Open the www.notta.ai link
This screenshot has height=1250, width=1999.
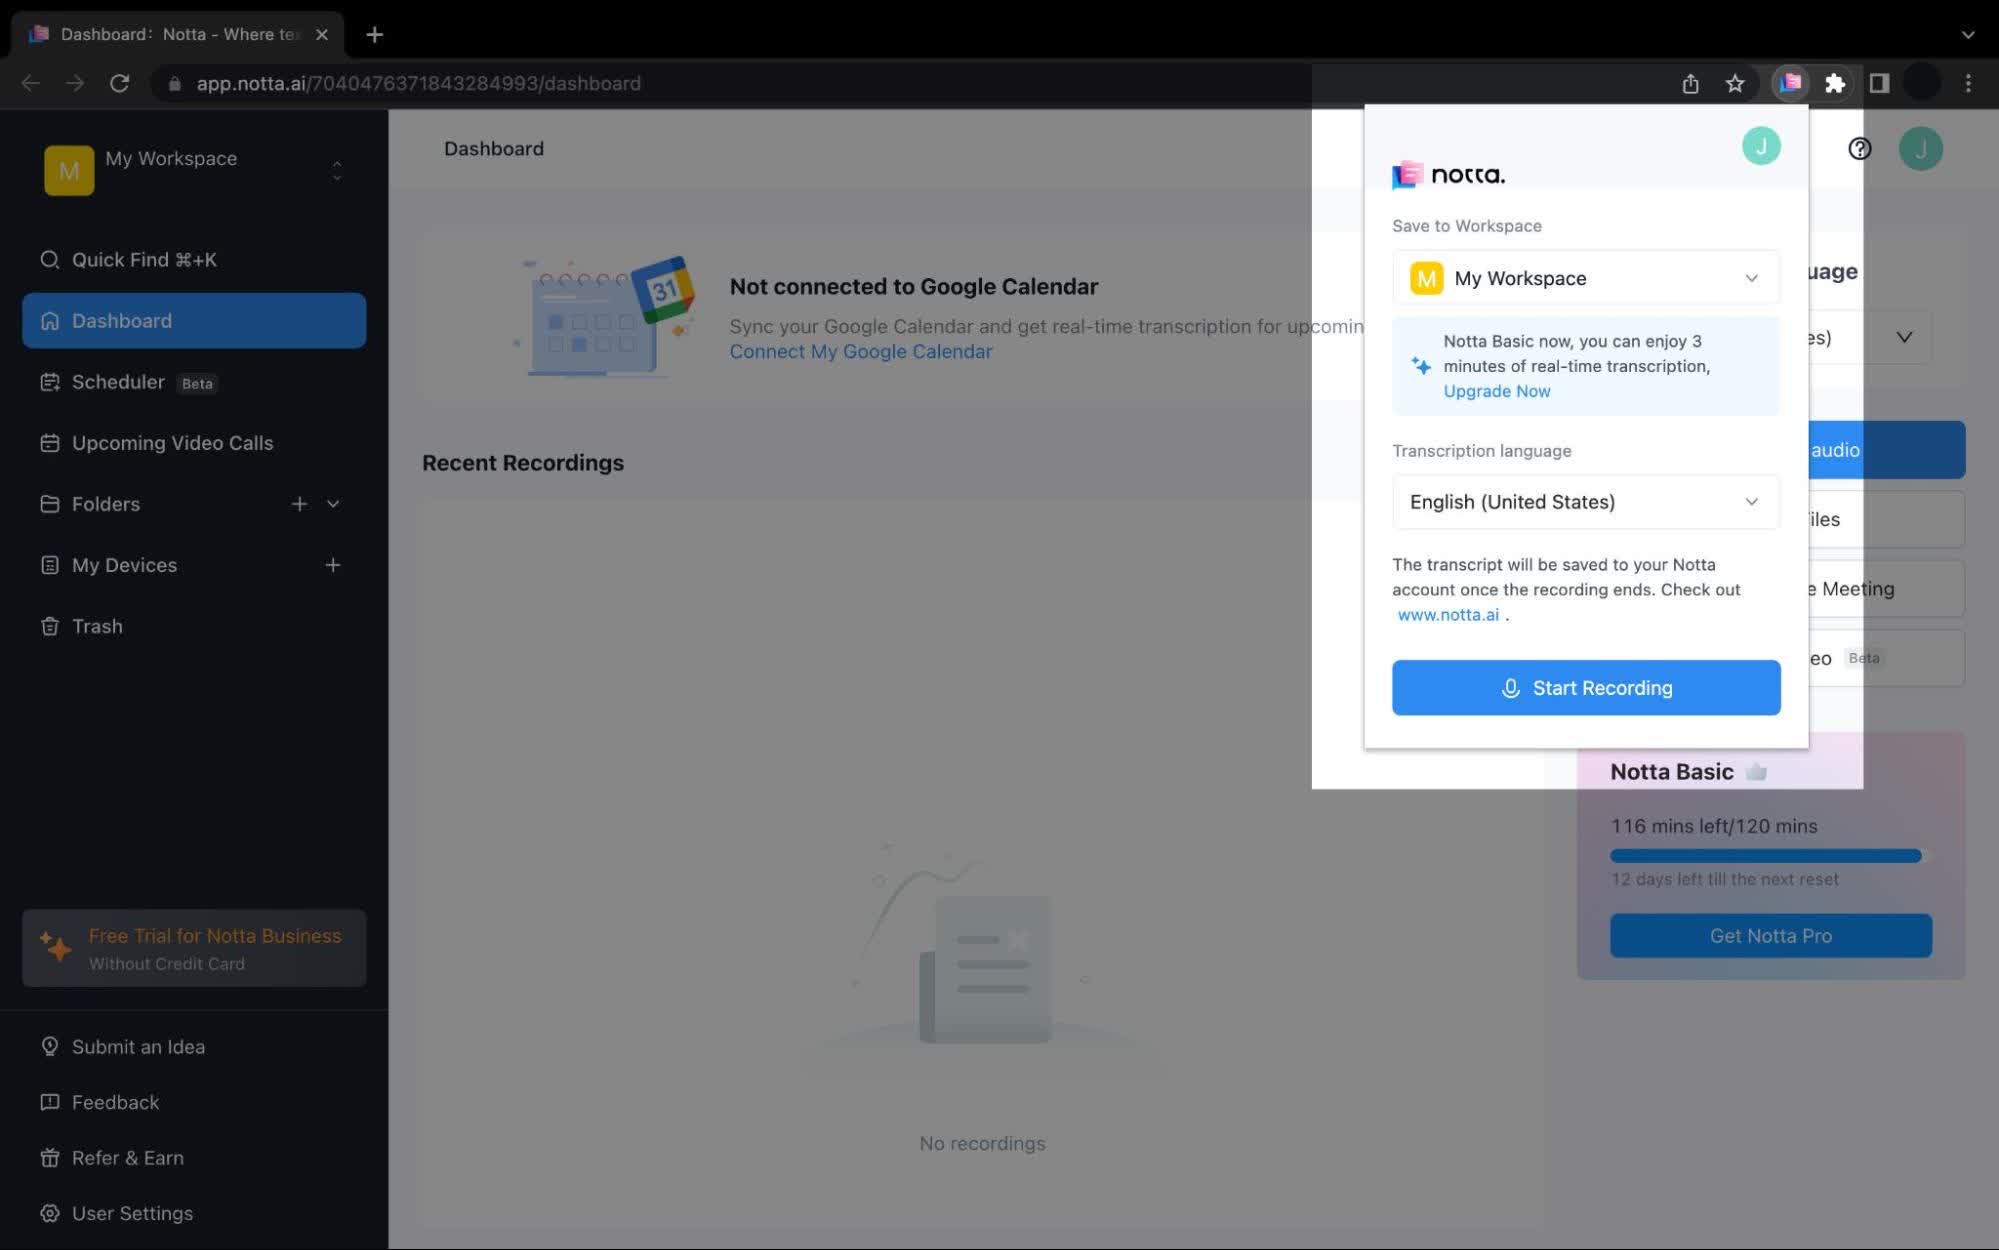pyautogui.click(x=1448, y=614)
